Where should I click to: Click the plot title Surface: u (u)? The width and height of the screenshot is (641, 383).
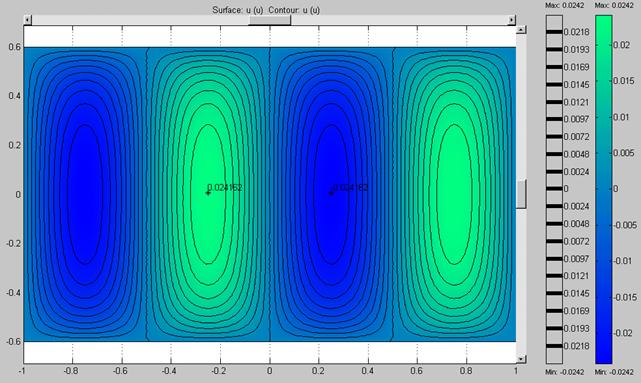[238, 10]
